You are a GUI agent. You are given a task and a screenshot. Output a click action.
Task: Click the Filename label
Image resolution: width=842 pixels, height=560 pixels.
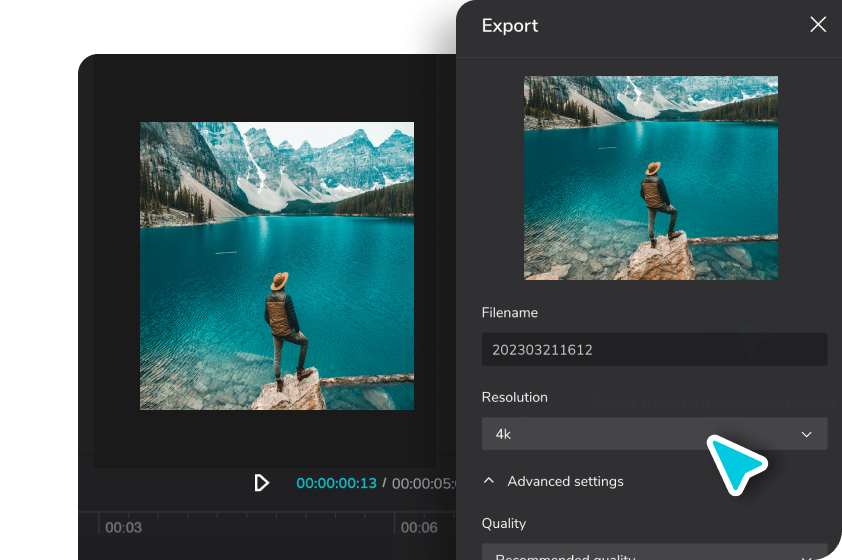pyautogui.click(x=510, y=312)
